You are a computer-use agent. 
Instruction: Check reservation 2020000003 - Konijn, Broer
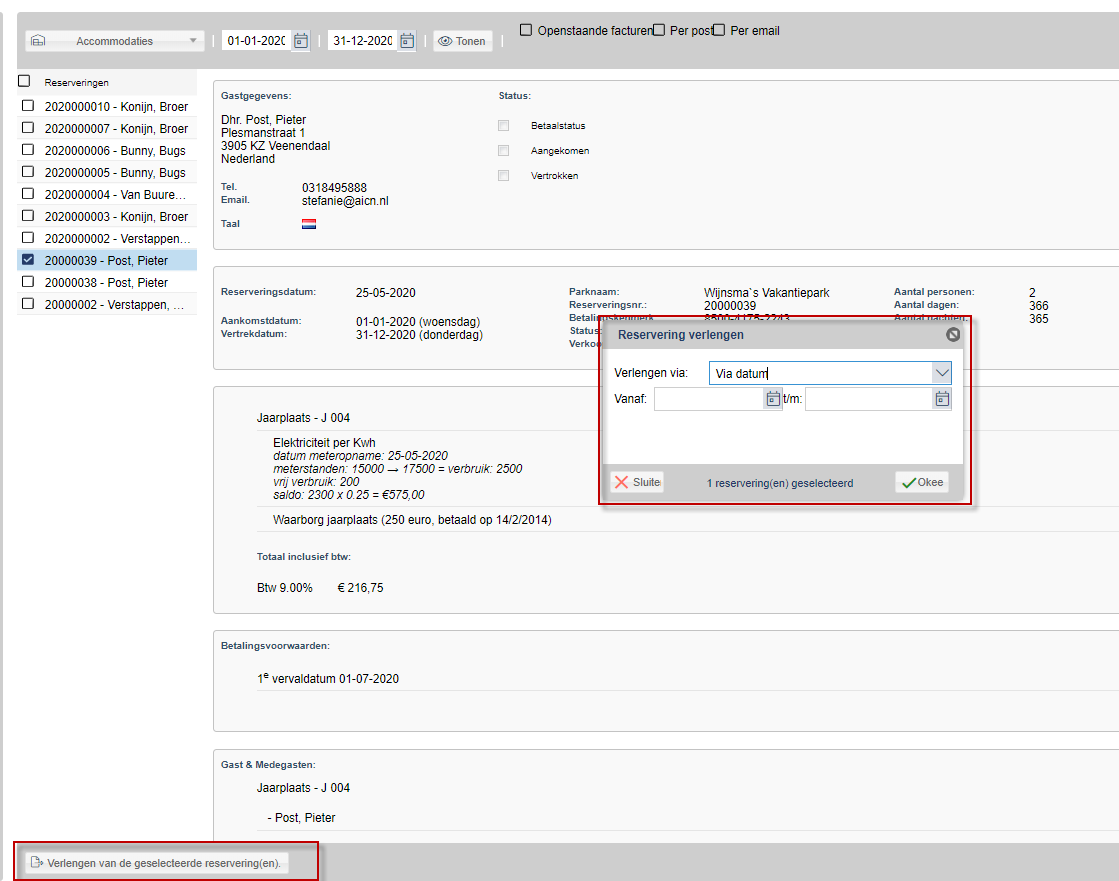point(28,215)
